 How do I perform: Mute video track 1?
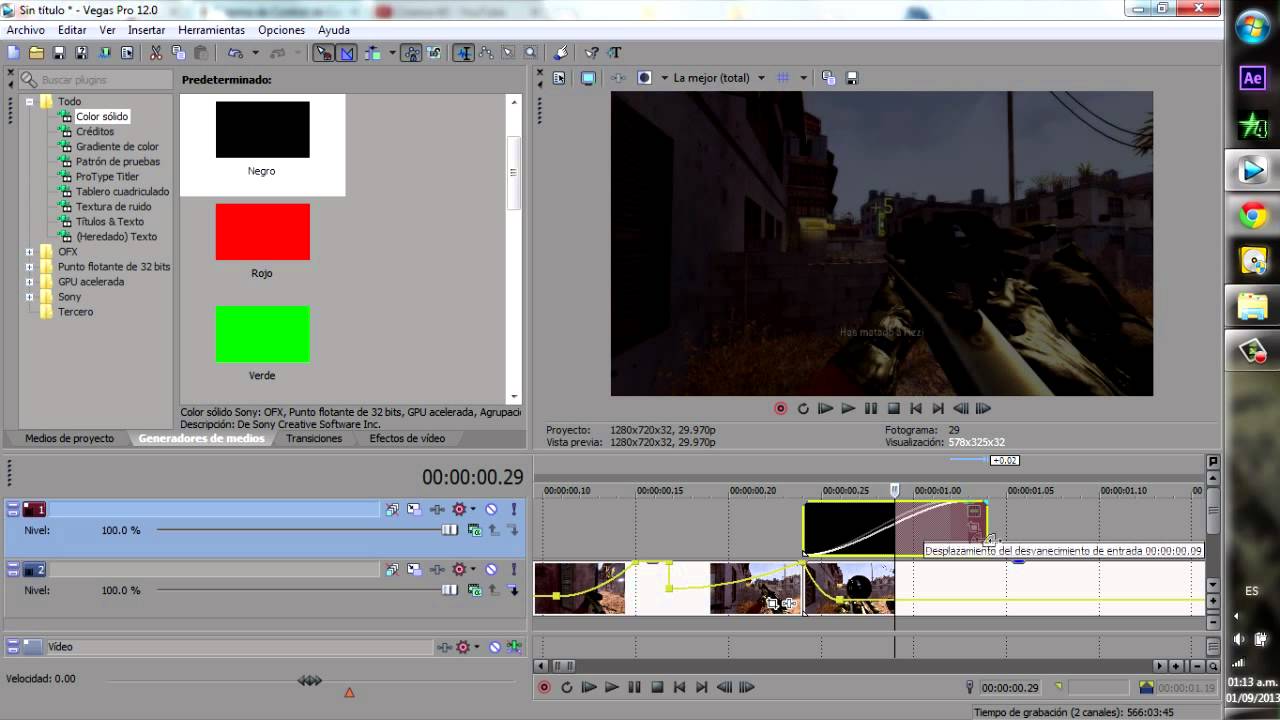coord(491,509)
